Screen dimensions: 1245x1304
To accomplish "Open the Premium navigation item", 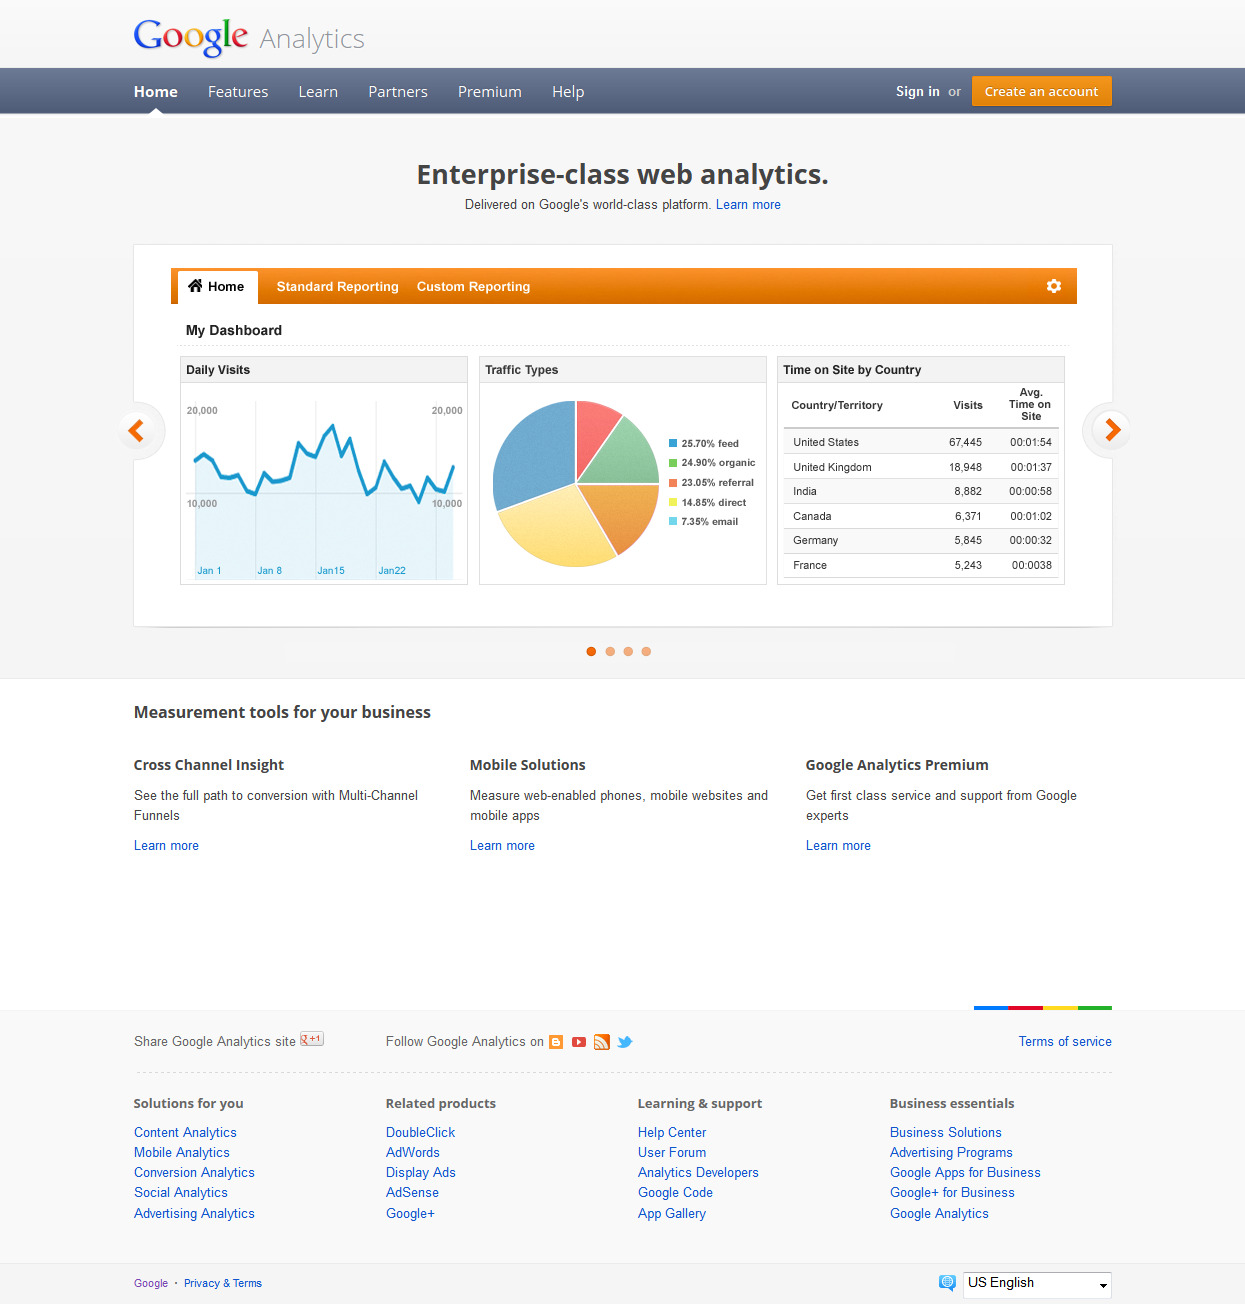I will (490, 92).
